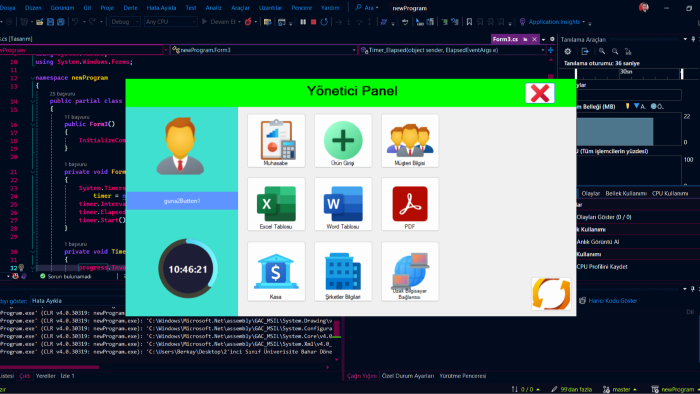Open the Uzak Bilgisayar Bağlantısı tile
This screenshot has height=394, width=700.
tap(410, 272)
